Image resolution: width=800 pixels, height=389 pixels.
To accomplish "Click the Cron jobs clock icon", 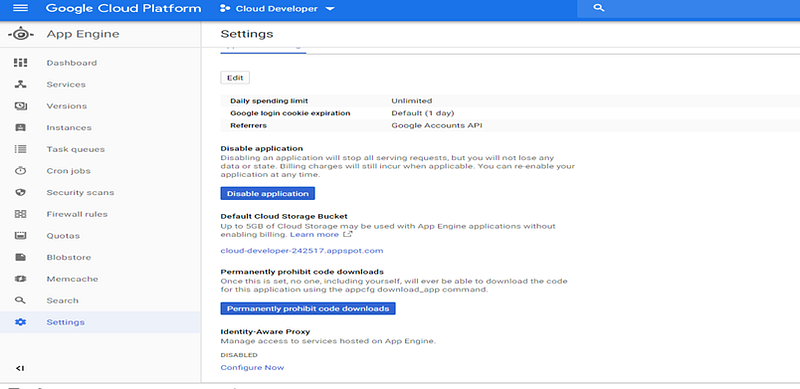I will click(20, 171).
